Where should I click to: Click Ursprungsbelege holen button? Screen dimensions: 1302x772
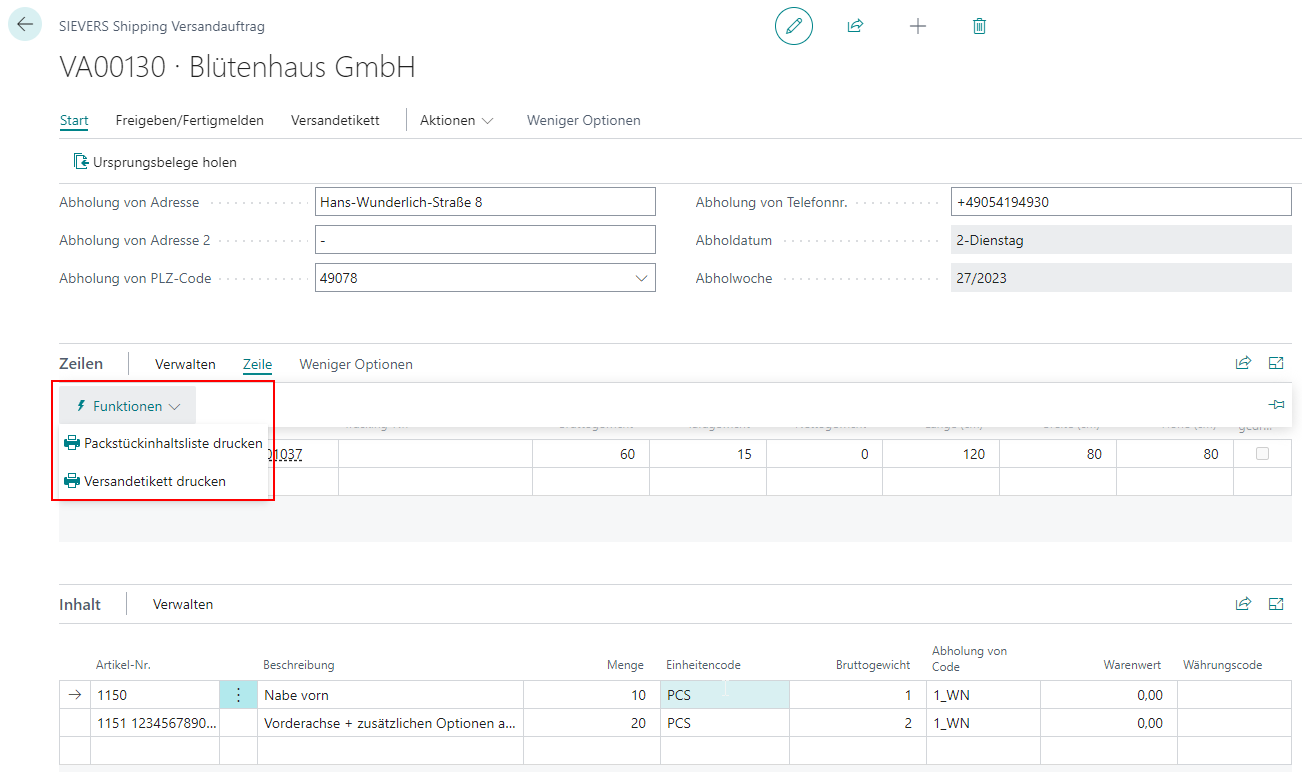tap(155, 162)
